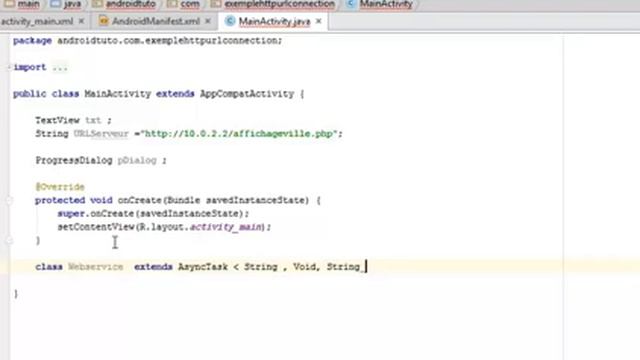This screenshot has height=360, width=640.
Task: Collapse the onCreate method fold marker
Action: pyautogui.click(x=9, y=200)
